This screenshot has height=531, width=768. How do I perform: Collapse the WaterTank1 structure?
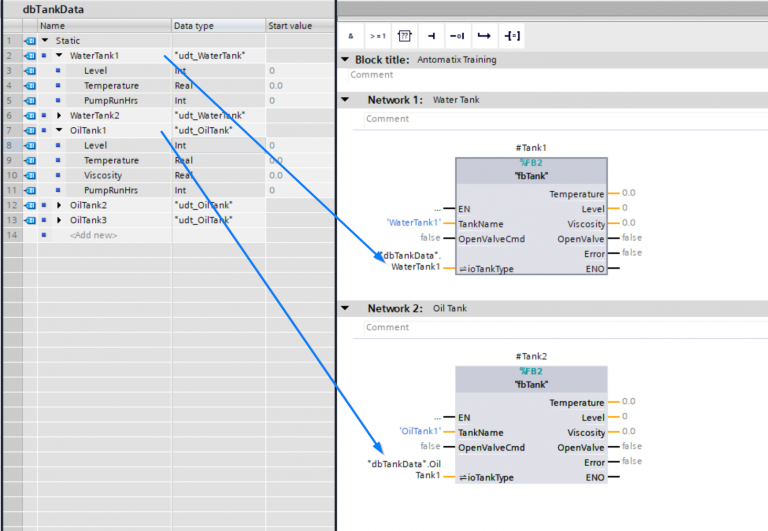point(59,56)
